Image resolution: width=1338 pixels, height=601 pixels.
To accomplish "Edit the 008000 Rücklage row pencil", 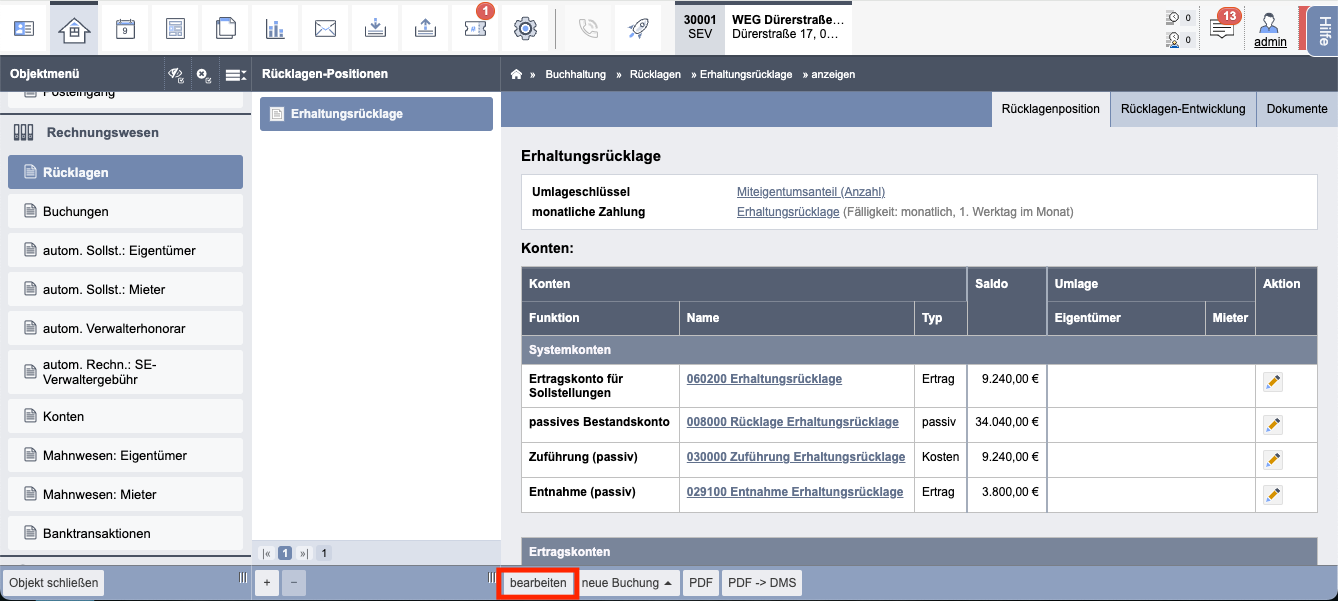I will [1272, 425].
